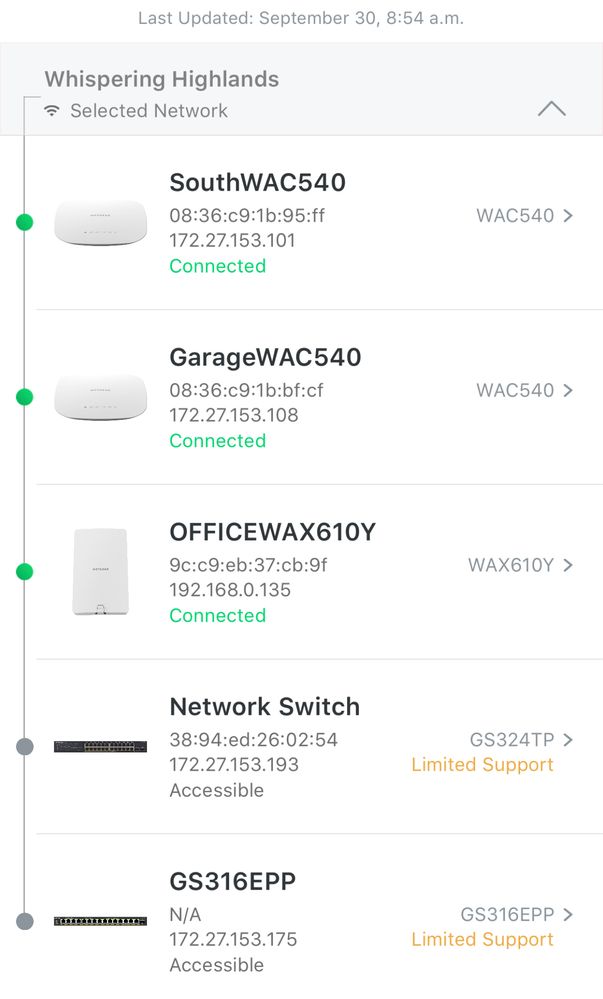Screen dimensions: 603x999
Task: Click the green status dot for OFFICEWAX610Y
Action: (x=25, y=572)
